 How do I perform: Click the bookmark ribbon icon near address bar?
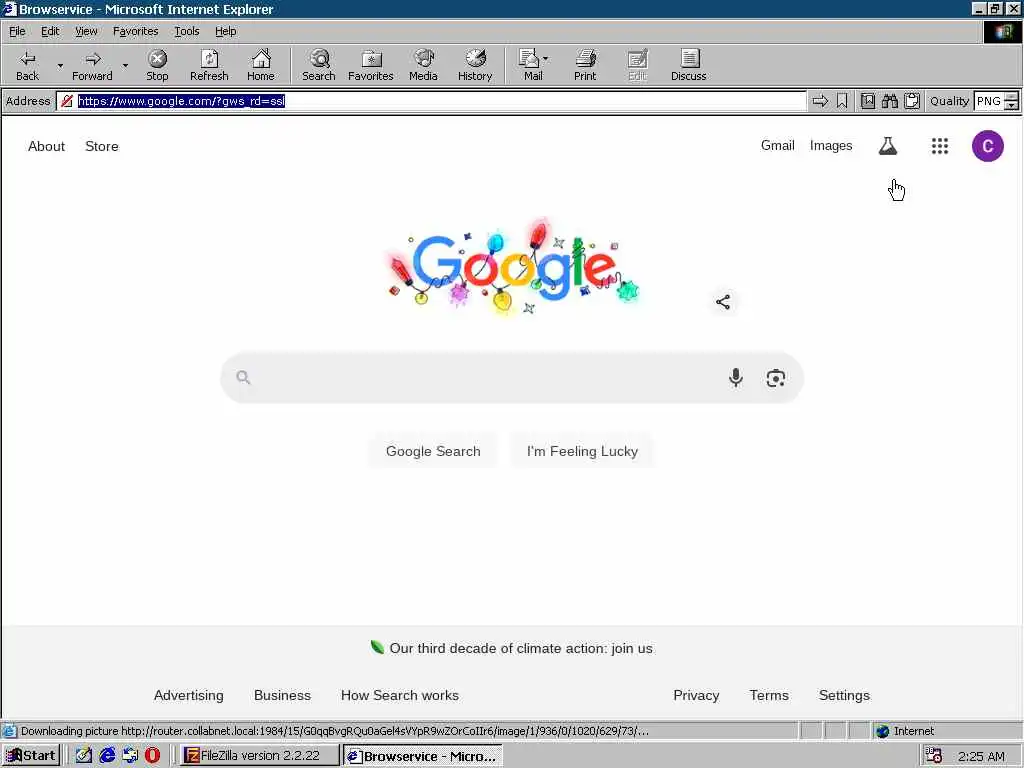pyautogui.click(x=842, y=101)
